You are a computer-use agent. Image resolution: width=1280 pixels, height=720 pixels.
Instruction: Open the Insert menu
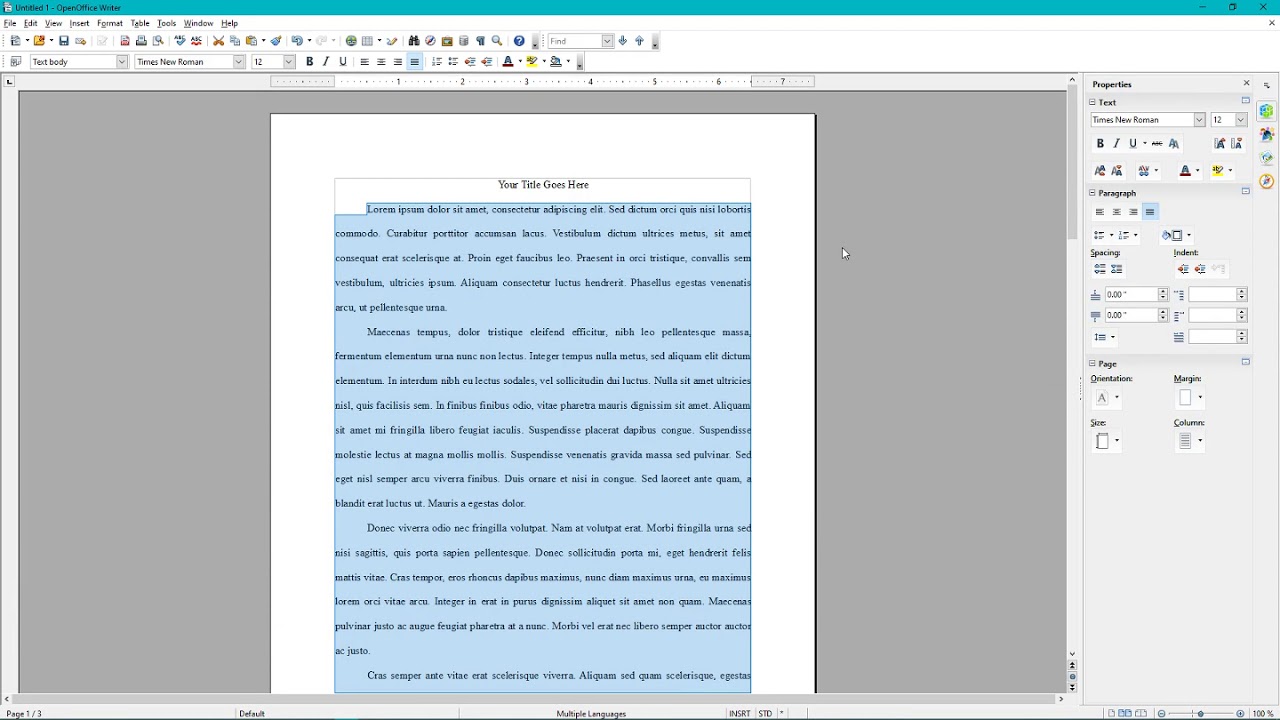pos(79,23)
